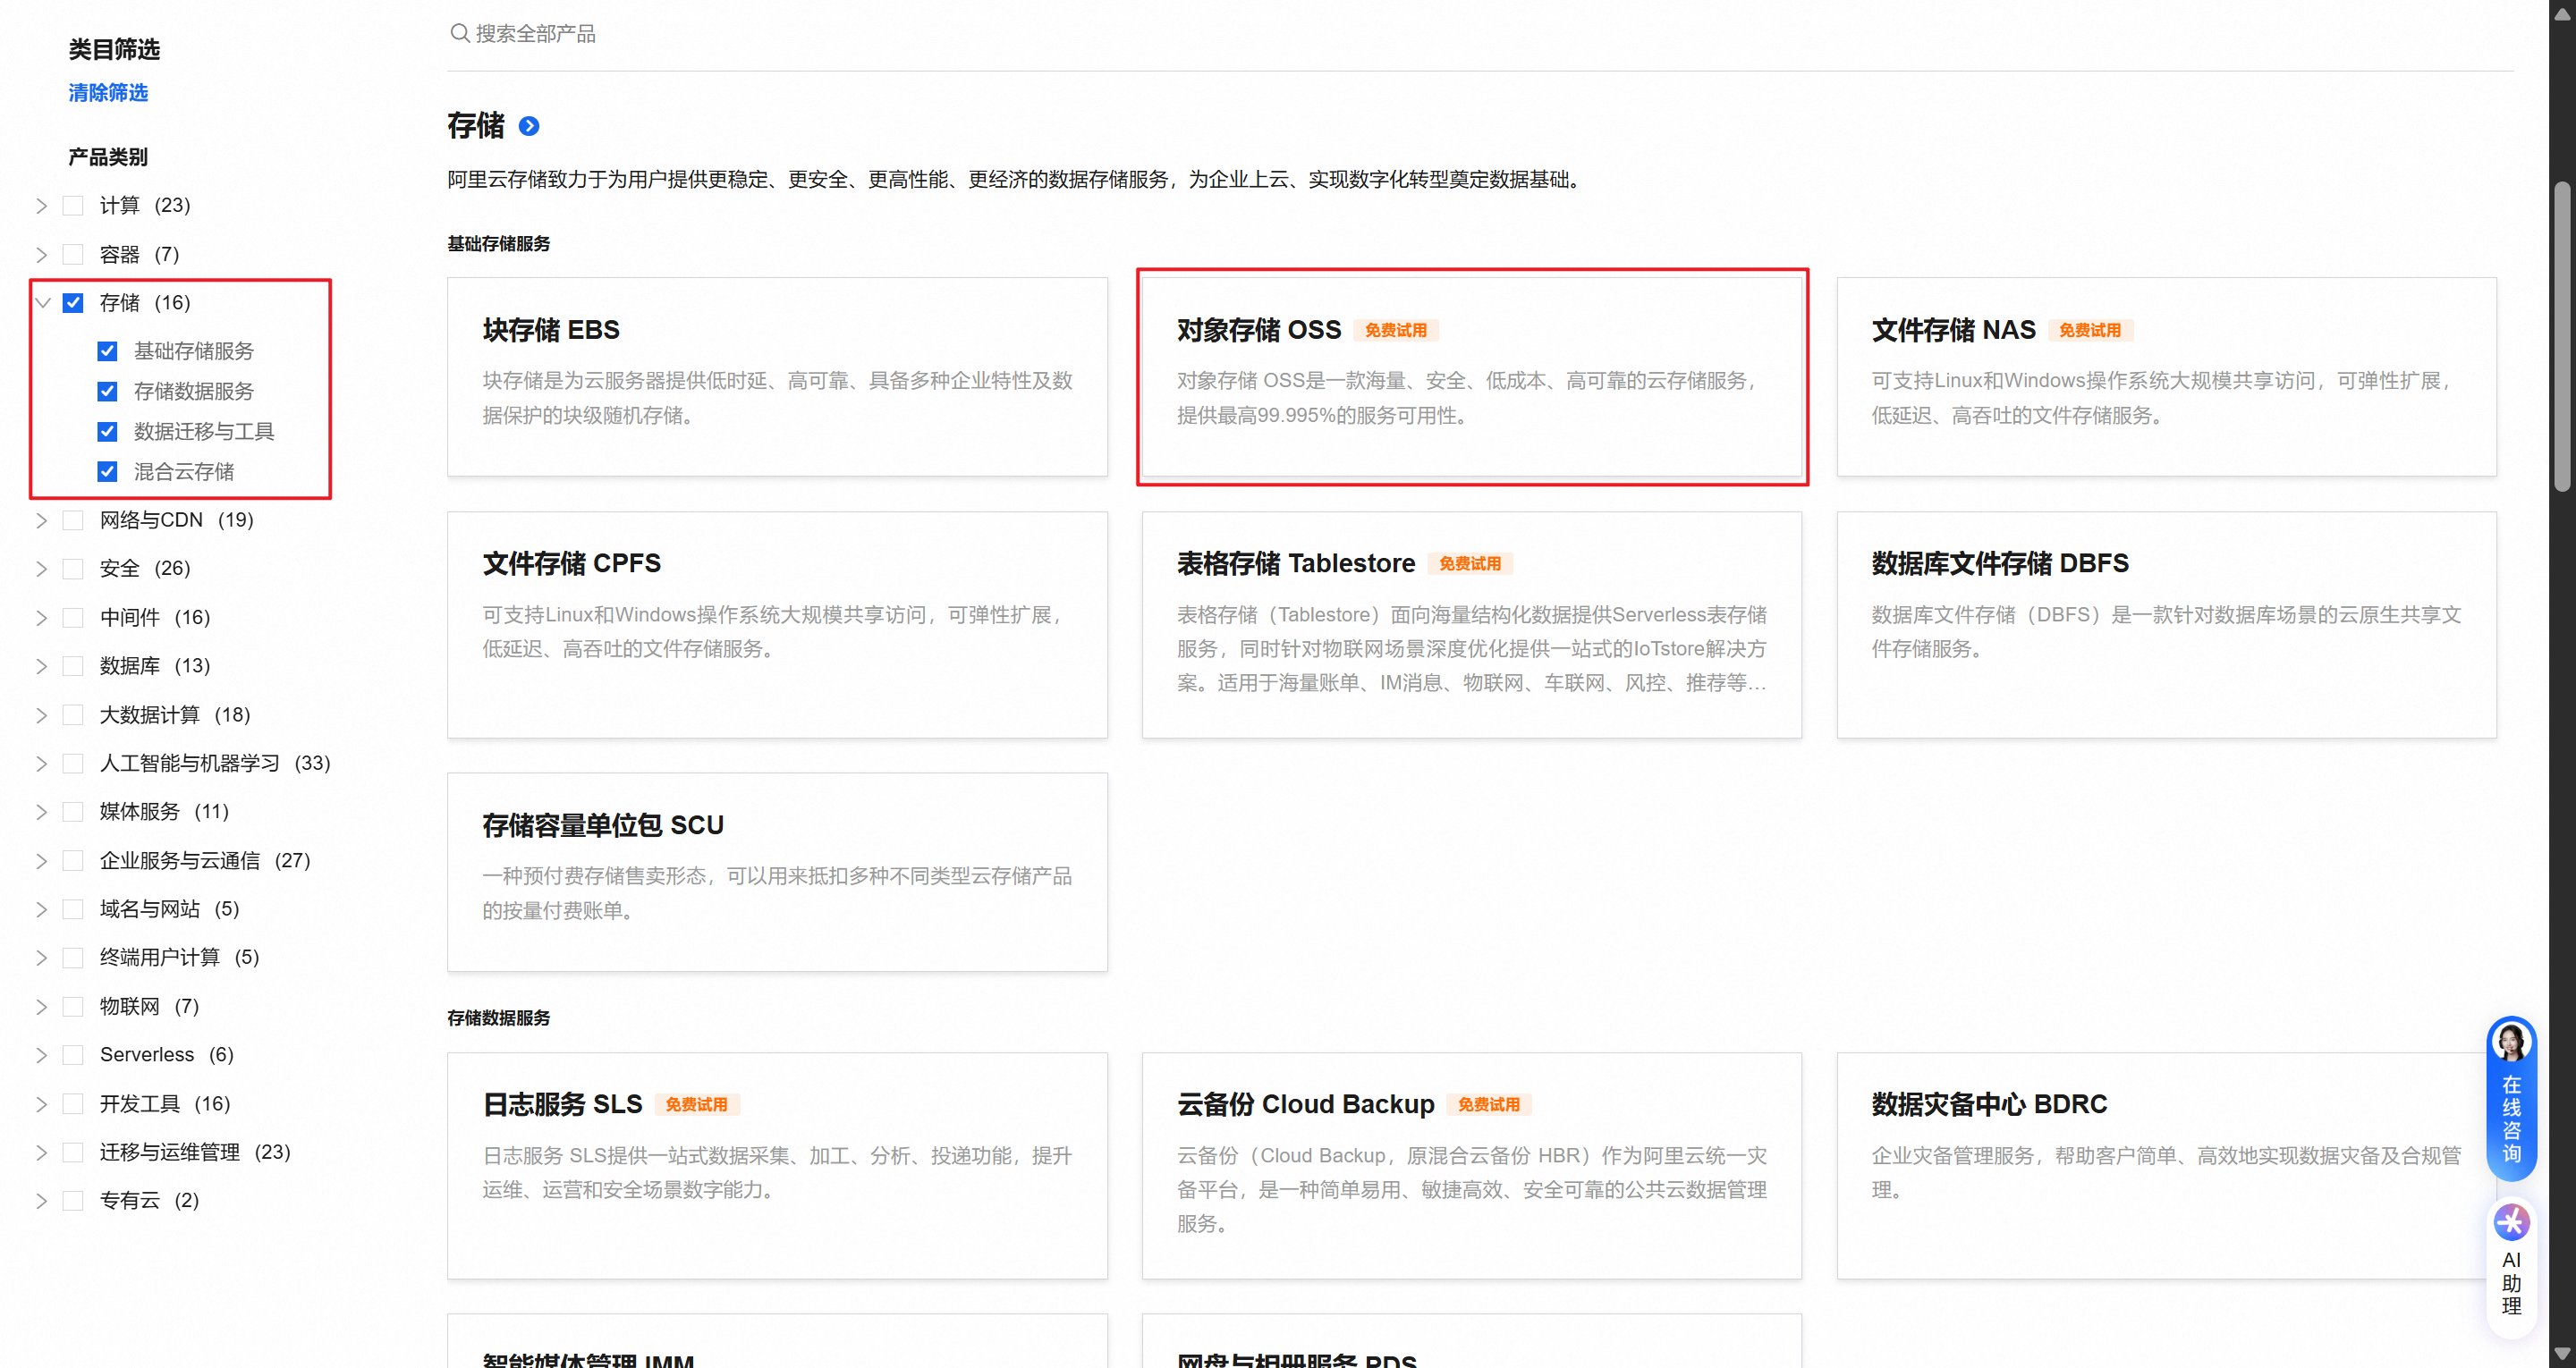
Task: Expand the 终端用户计算 category chevron
Action: pos(42,958)
